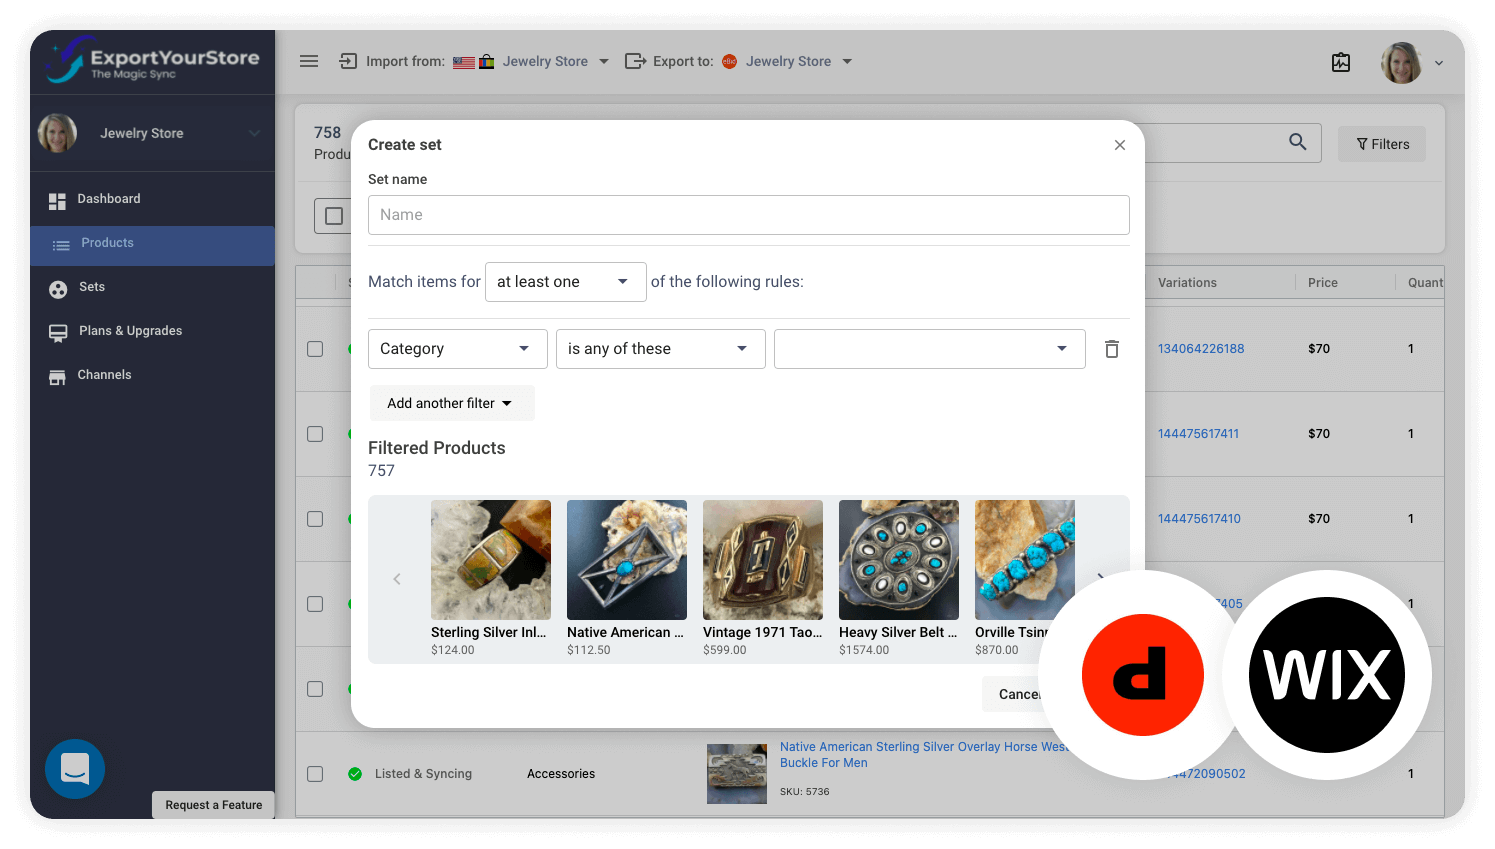Check the select-all checkbox in the table header

click(334, 216)
